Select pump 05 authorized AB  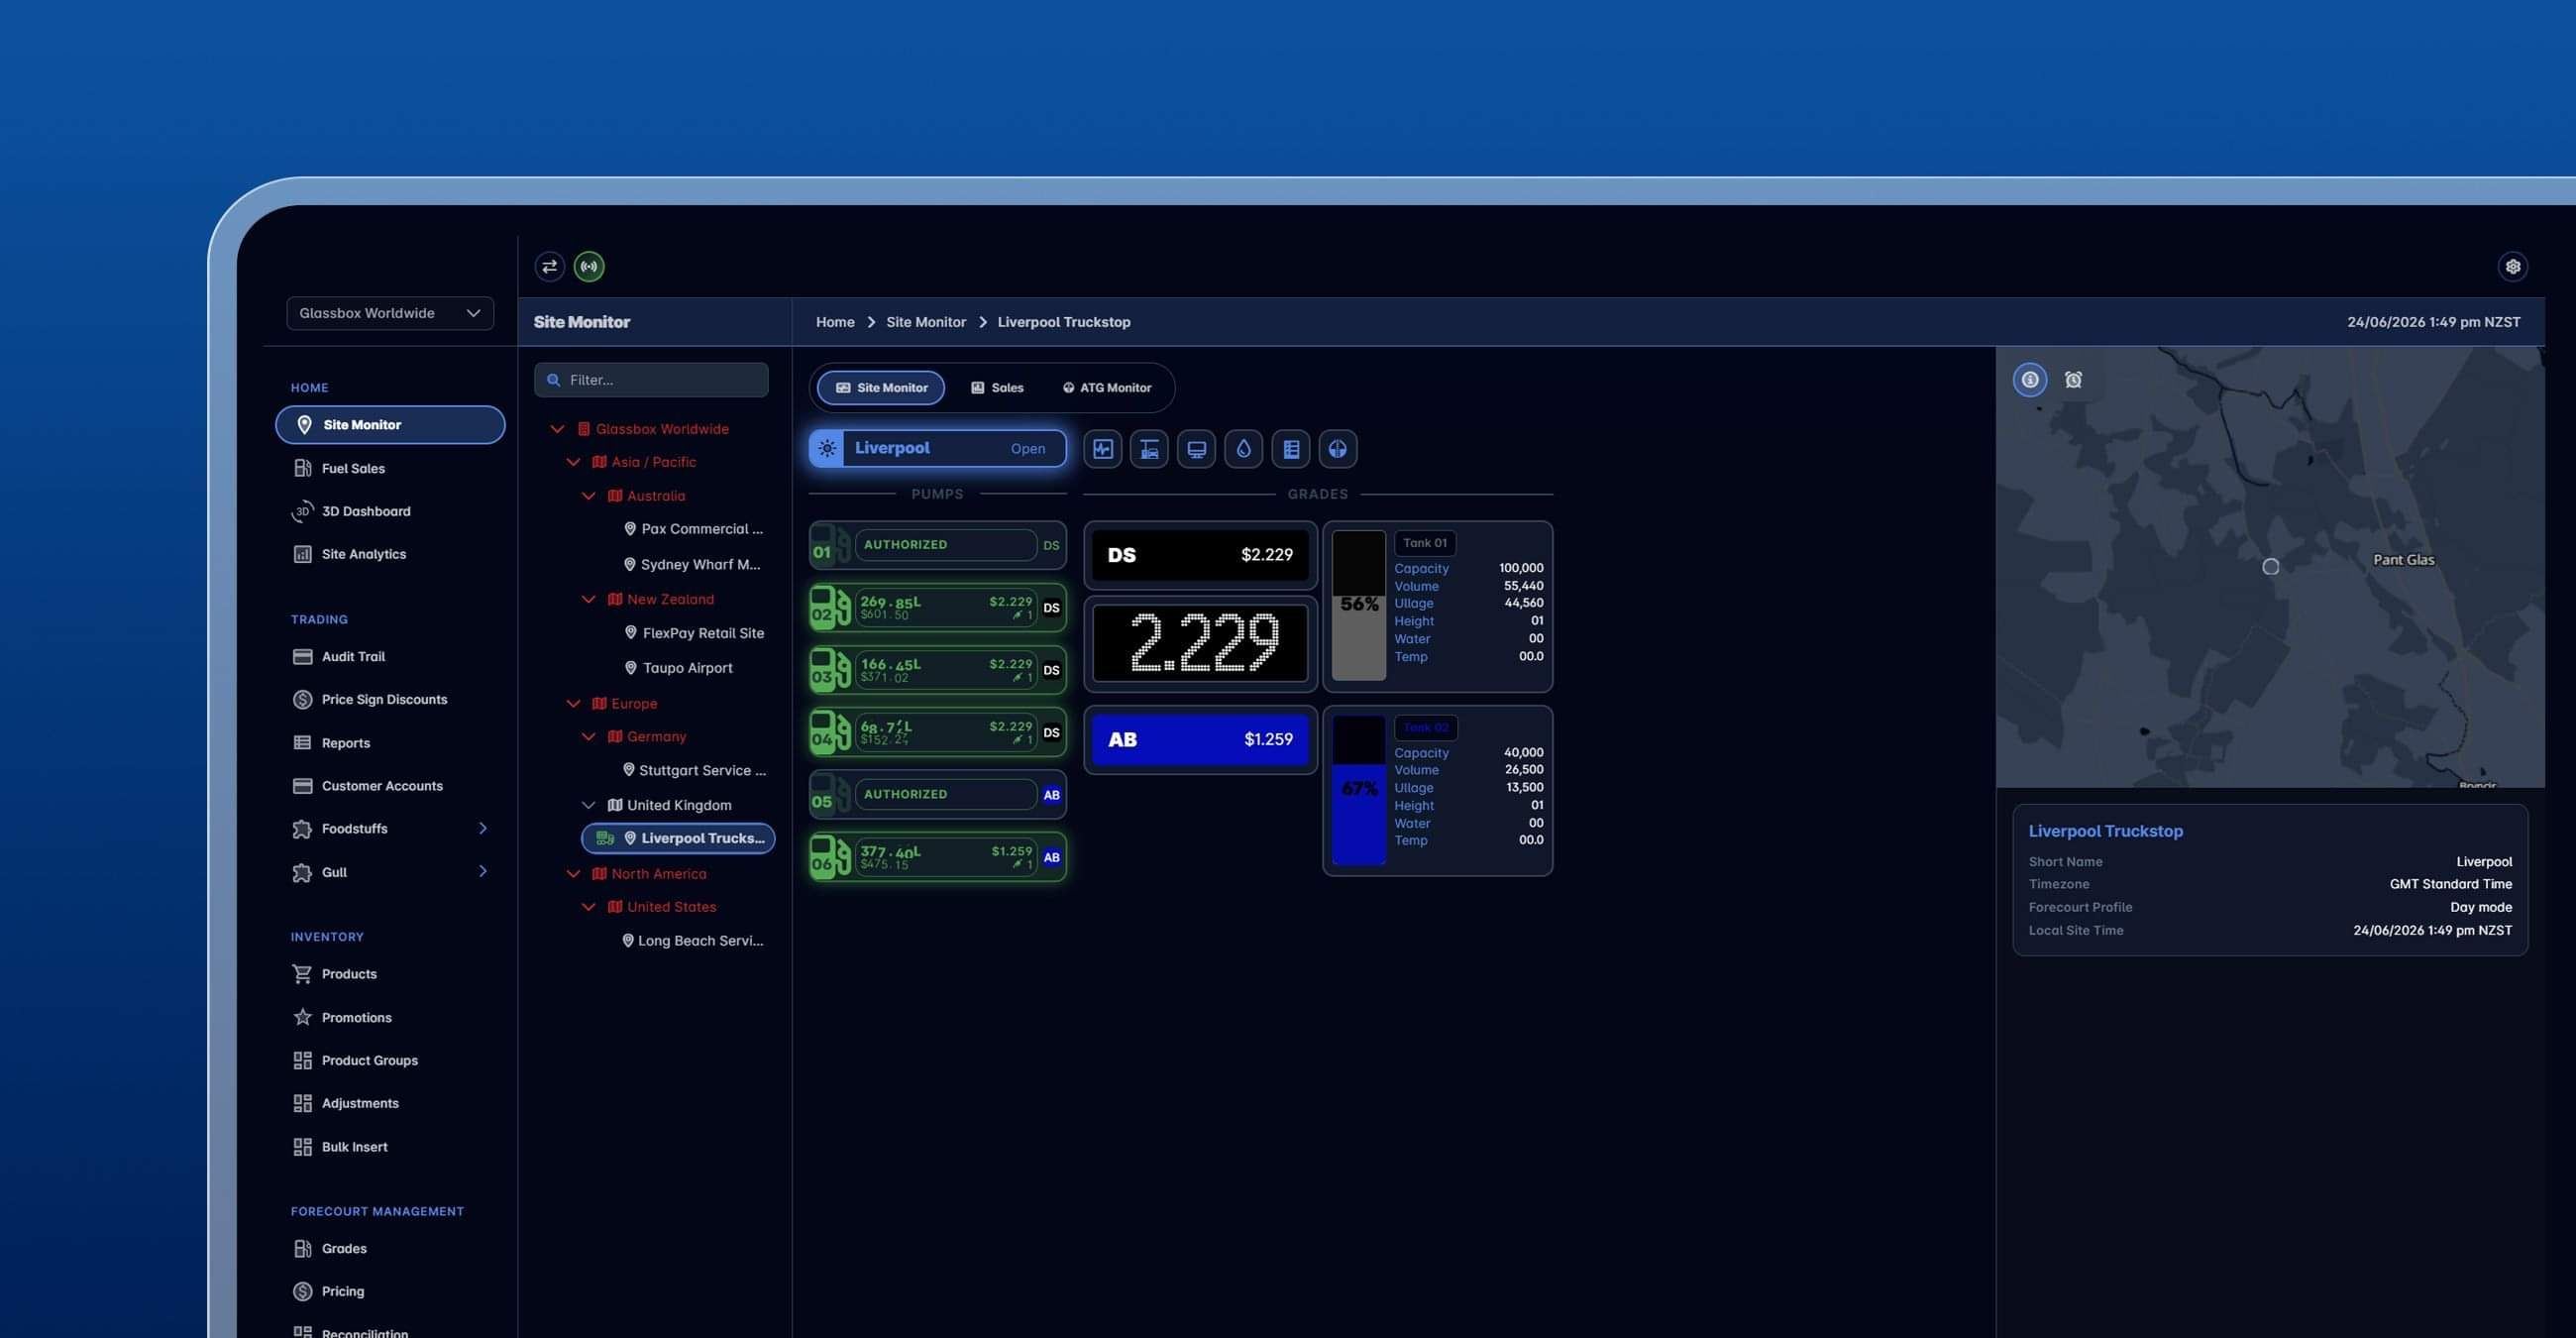(938, 795)
